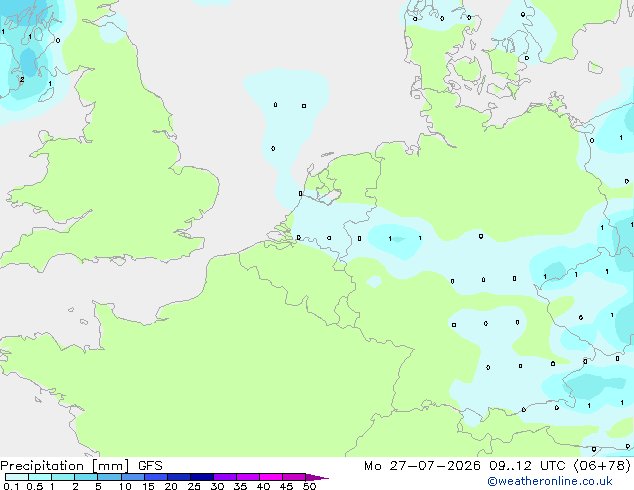Viewport: 634px width, 490px height.
Task: Click the '30' legend scale label
Action: [217, 486]
